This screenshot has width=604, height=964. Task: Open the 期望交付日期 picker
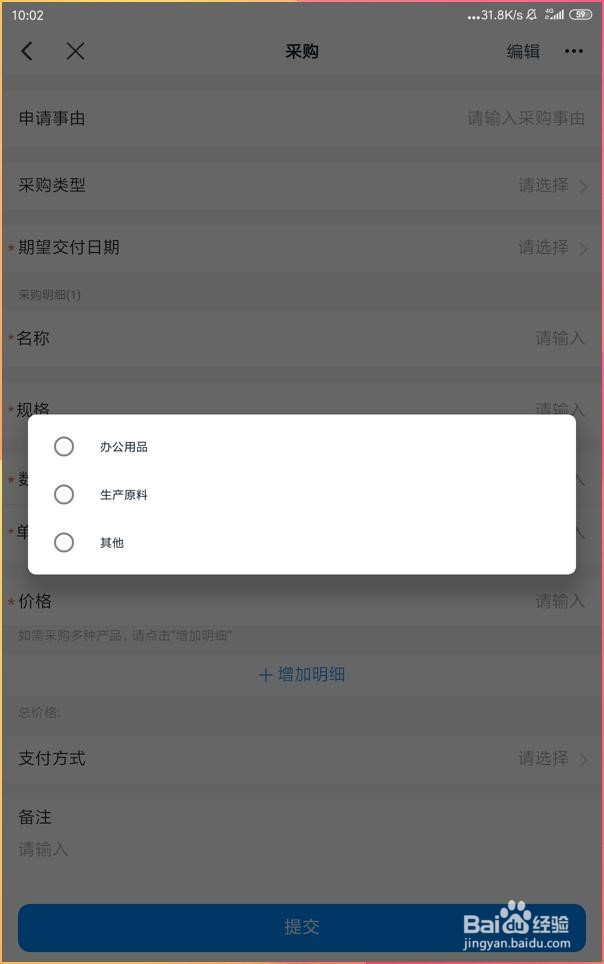pyautogui.click(x=300, y=247)
